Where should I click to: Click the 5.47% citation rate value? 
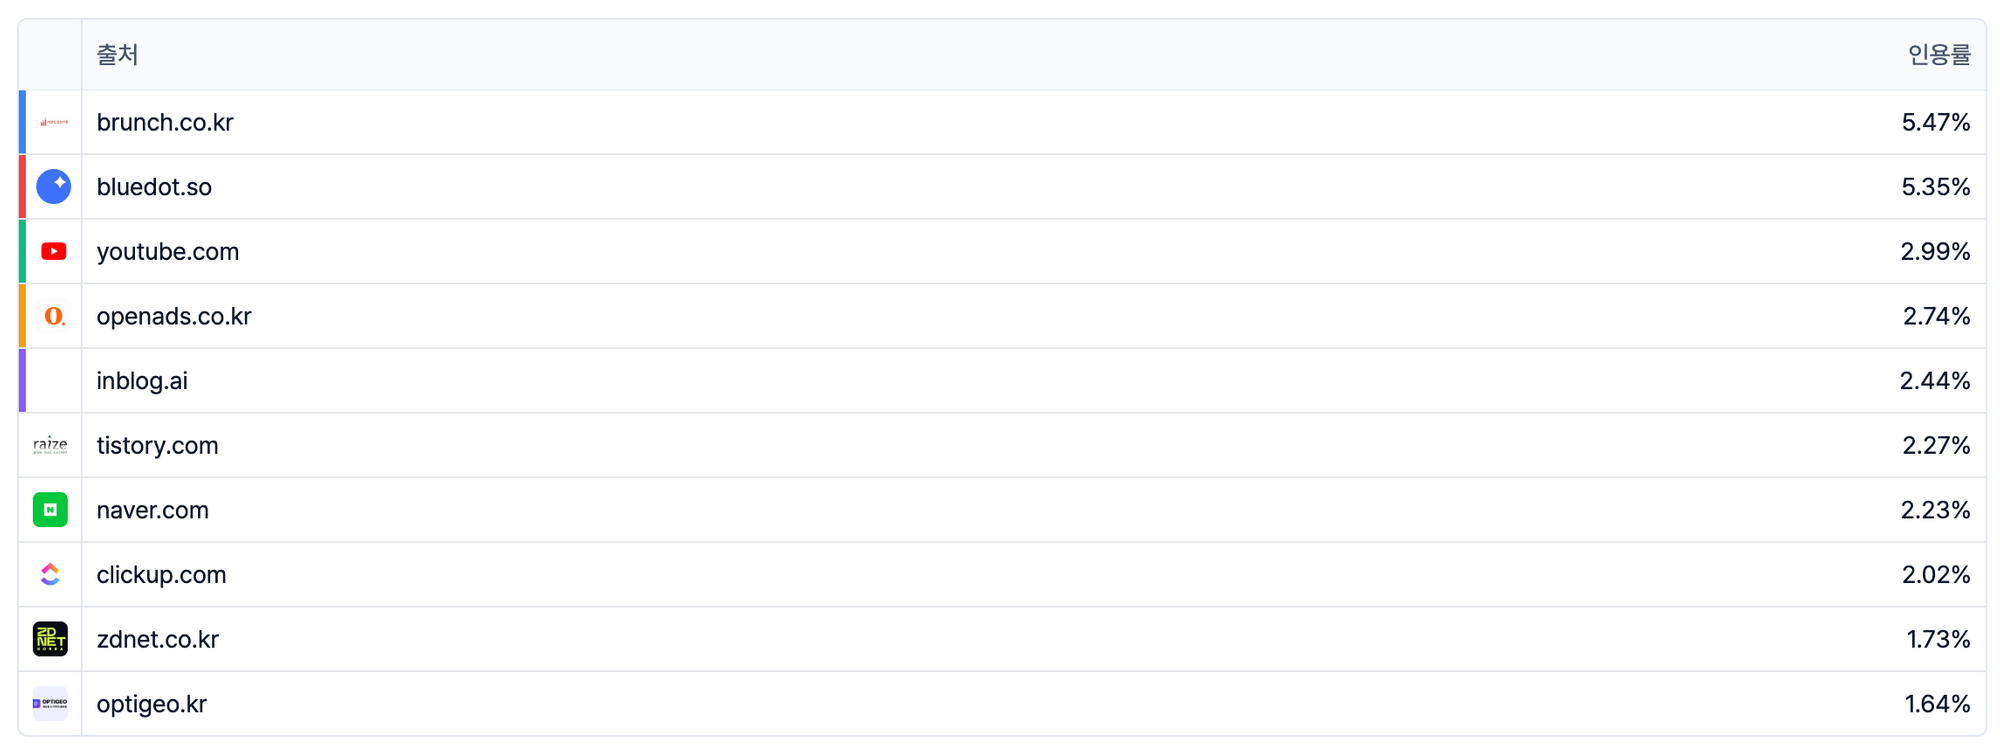pos(1935,122)
